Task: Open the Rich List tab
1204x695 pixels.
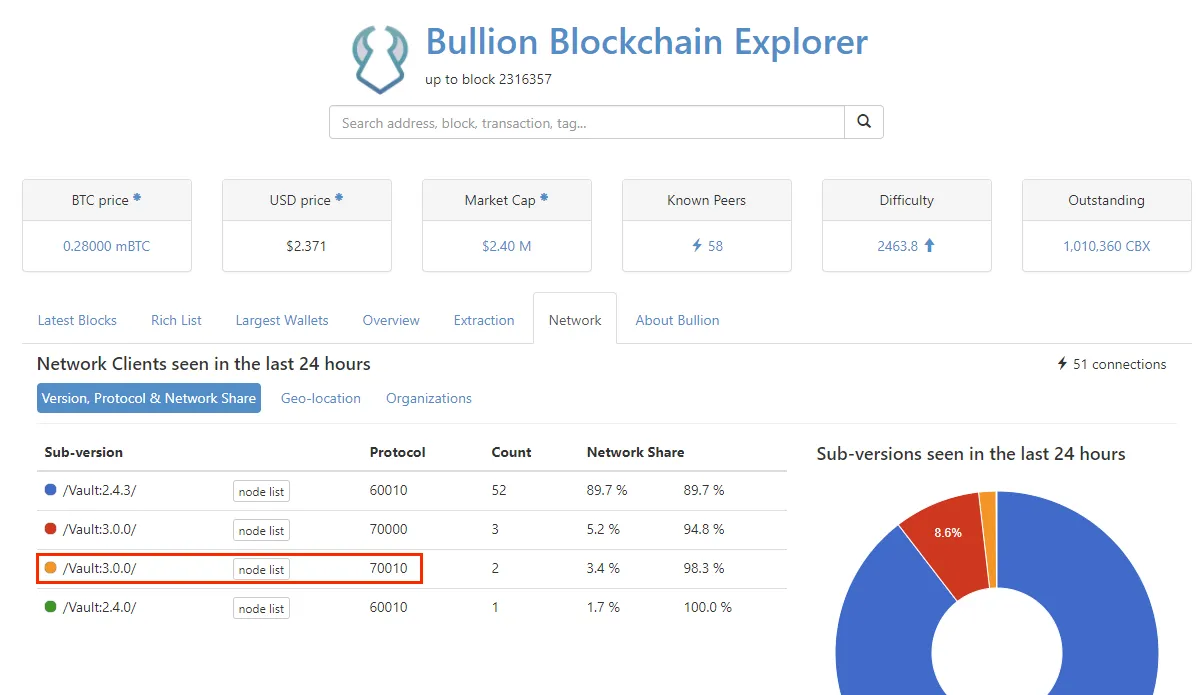Action: coord(176,320)
